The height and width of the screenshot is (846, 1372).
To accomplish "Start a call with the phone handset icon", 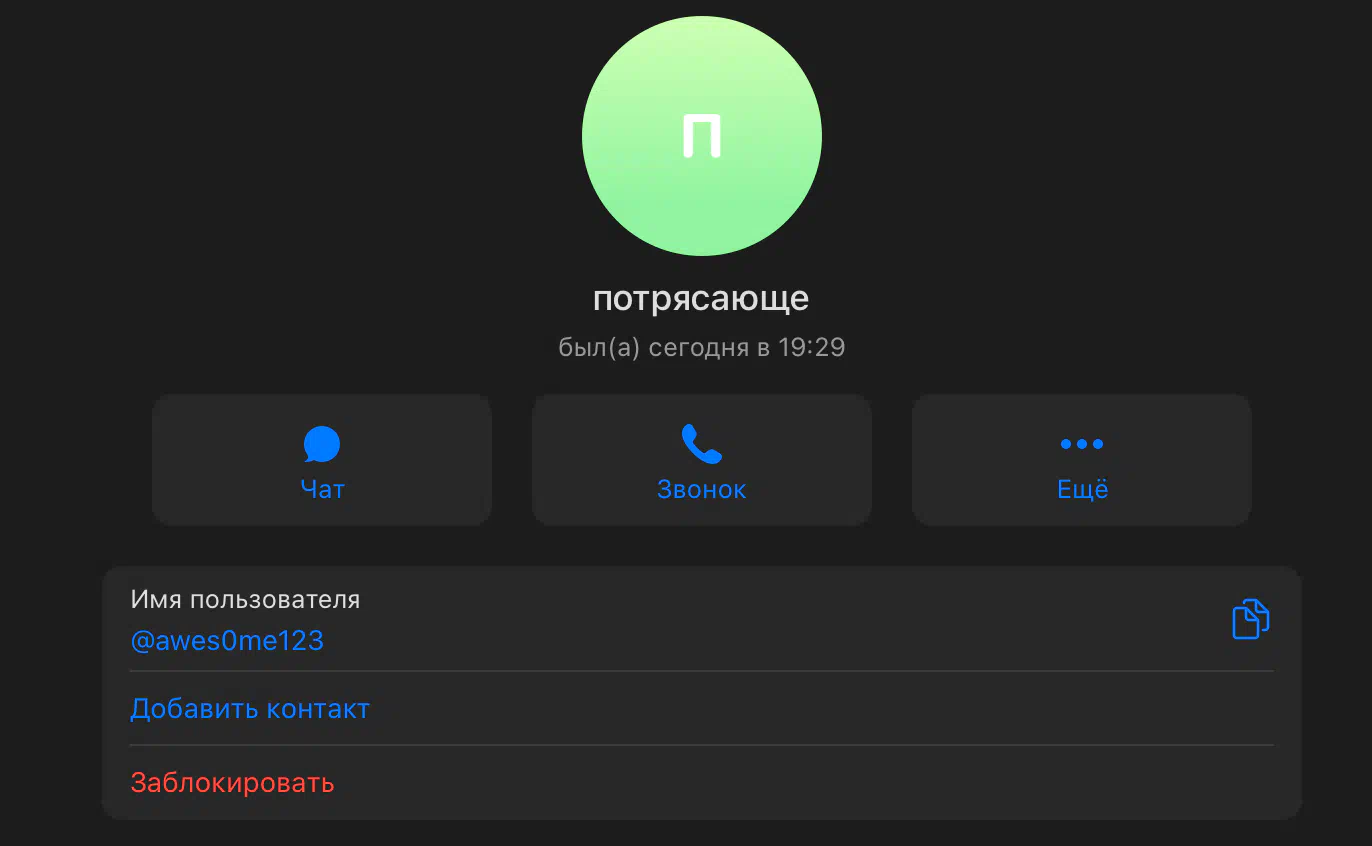I will pos(701,444).
